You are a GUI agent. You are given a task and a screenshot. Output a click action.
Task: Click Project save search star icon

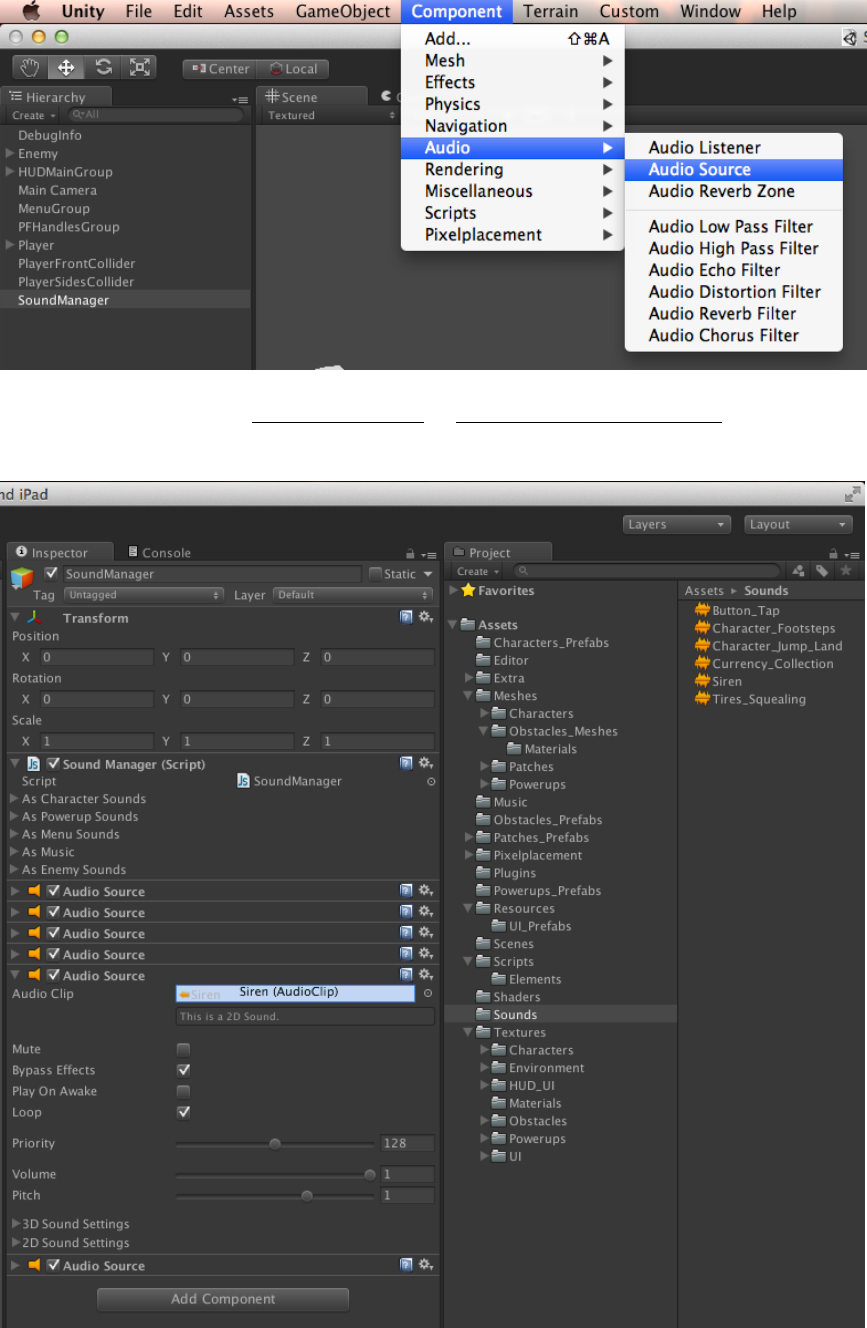click(846, 571)
